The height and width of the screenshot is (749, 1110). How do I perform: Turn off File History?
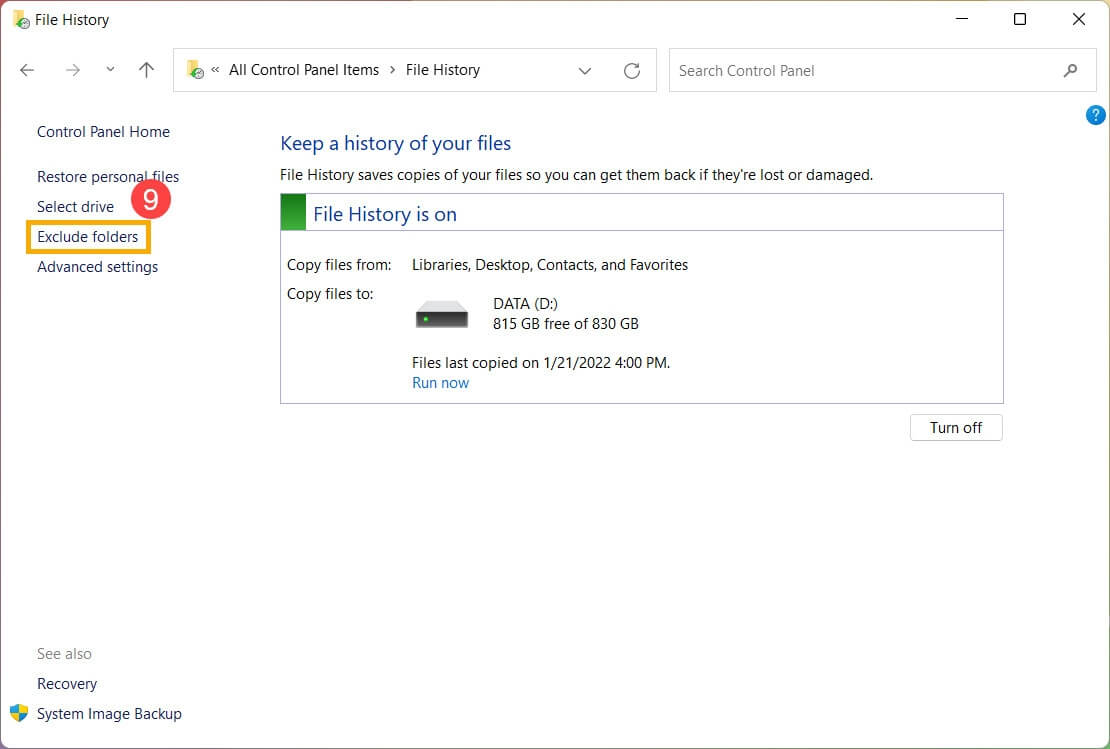pos(955,428)
